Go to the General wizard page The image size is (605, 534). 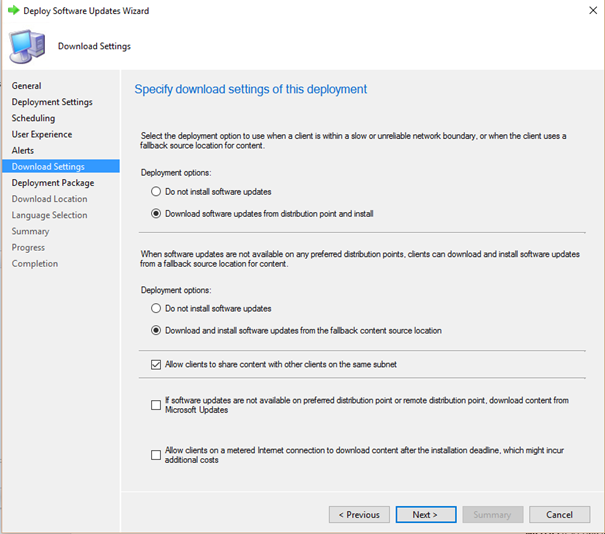pos(26,86)
